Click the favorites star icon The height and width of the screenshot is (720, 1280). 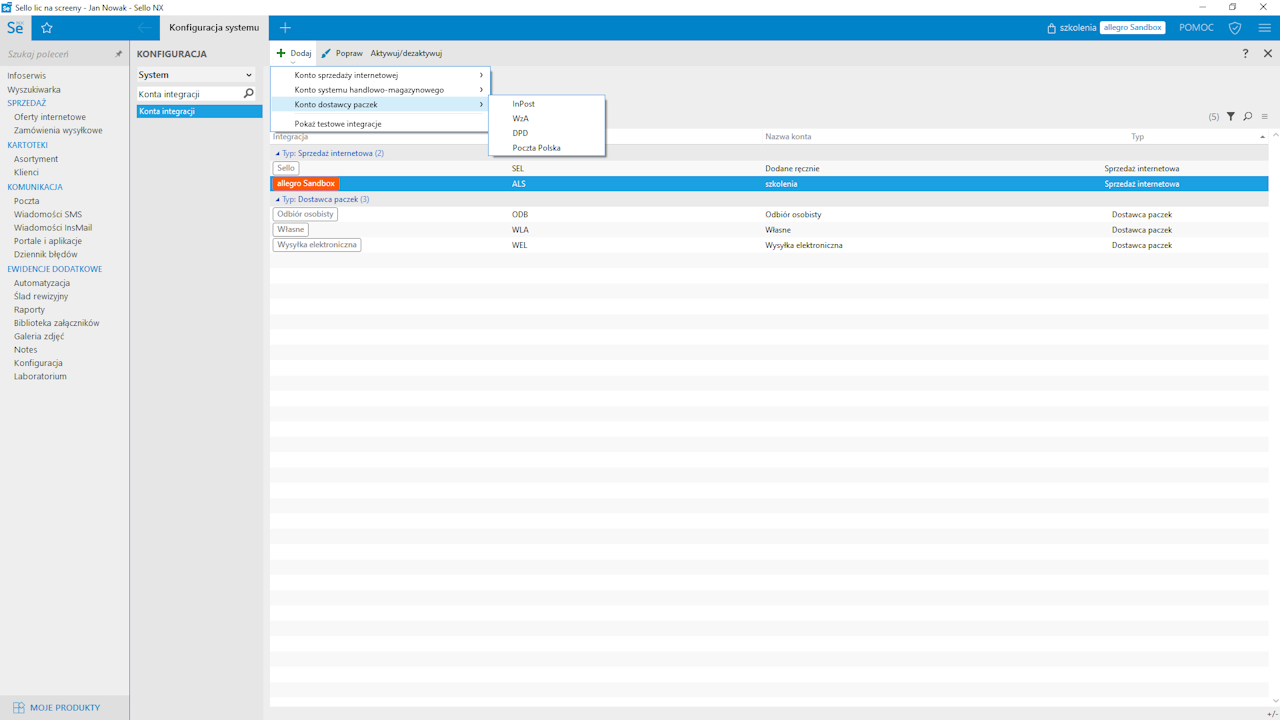(46, 28)
